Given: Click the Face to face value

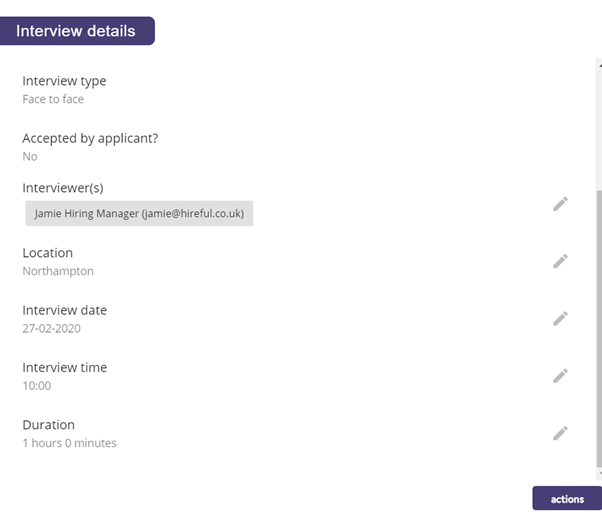Looking at the screenshot, I should click(53, 99).
